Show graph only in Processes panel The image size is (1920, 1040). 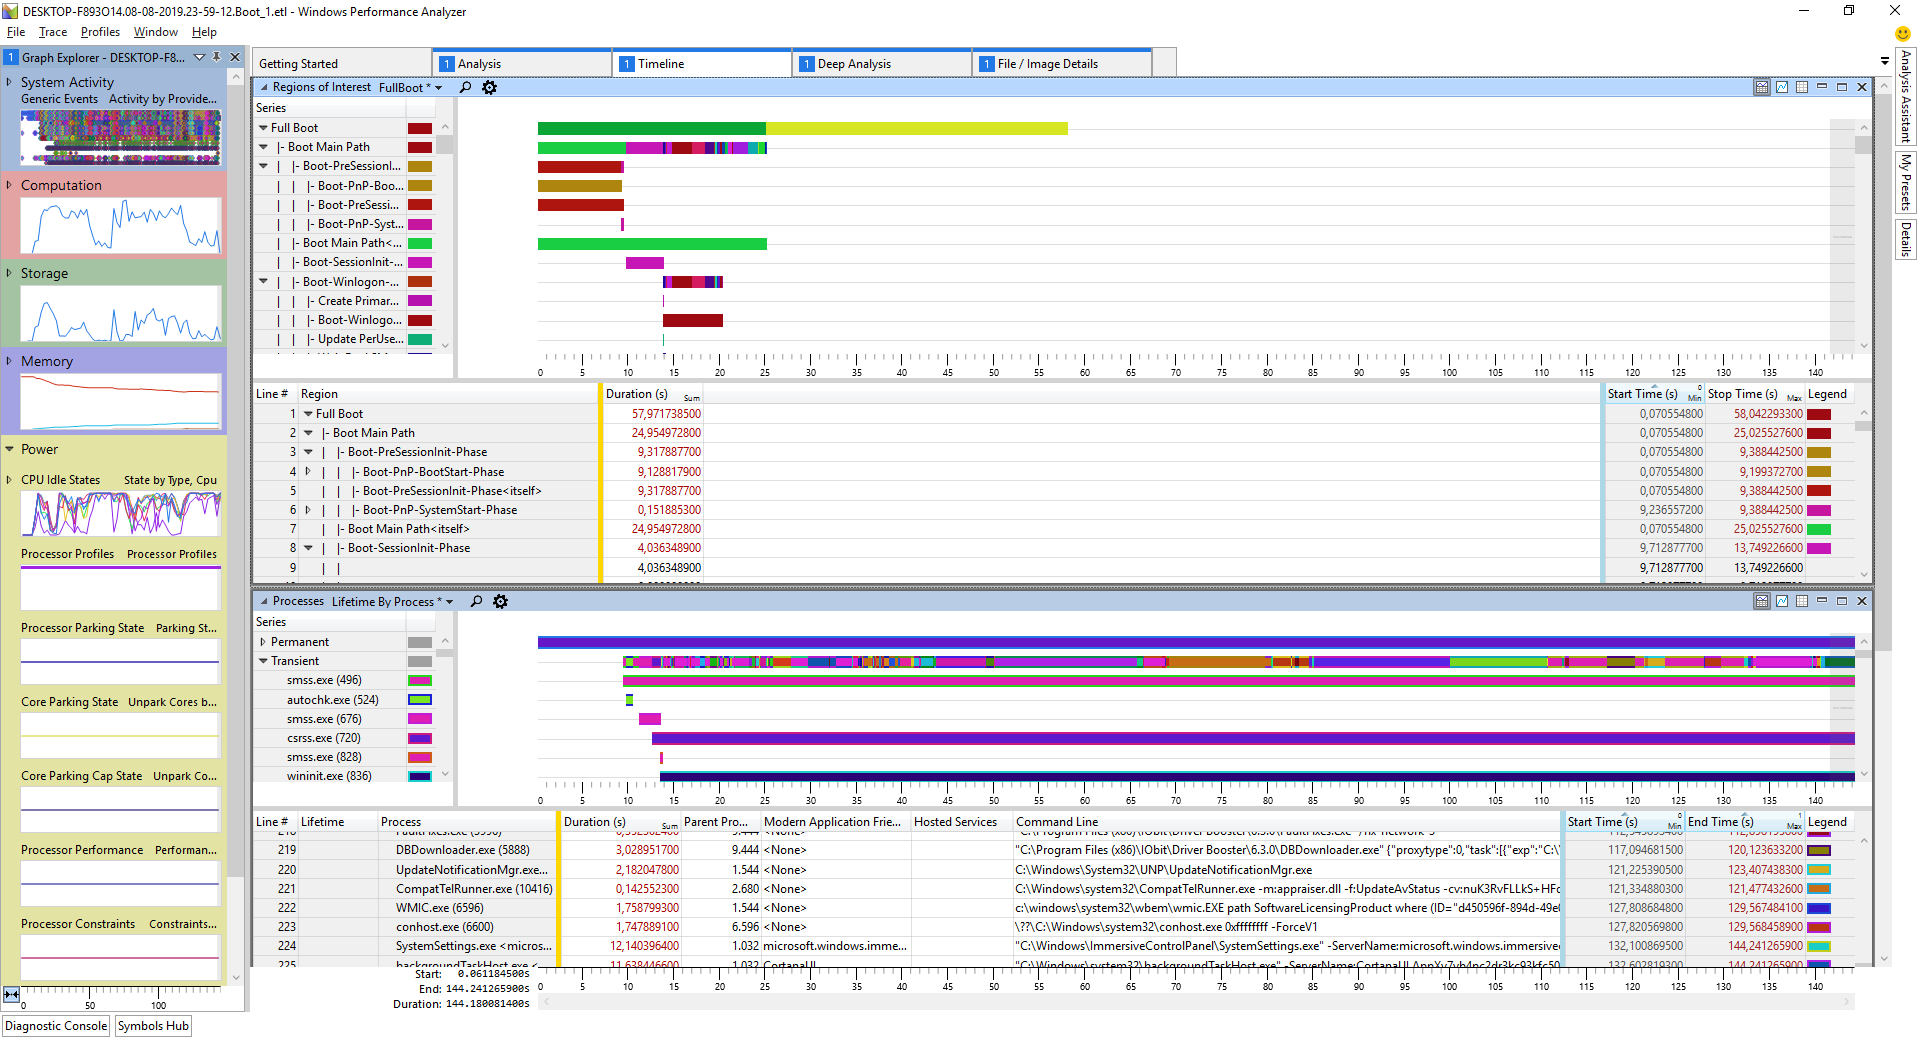1782,601
